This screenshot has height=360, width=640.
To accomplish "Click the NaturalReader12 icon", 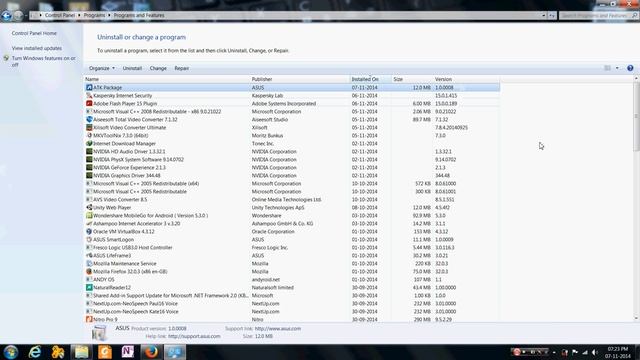I will (89, 287).
